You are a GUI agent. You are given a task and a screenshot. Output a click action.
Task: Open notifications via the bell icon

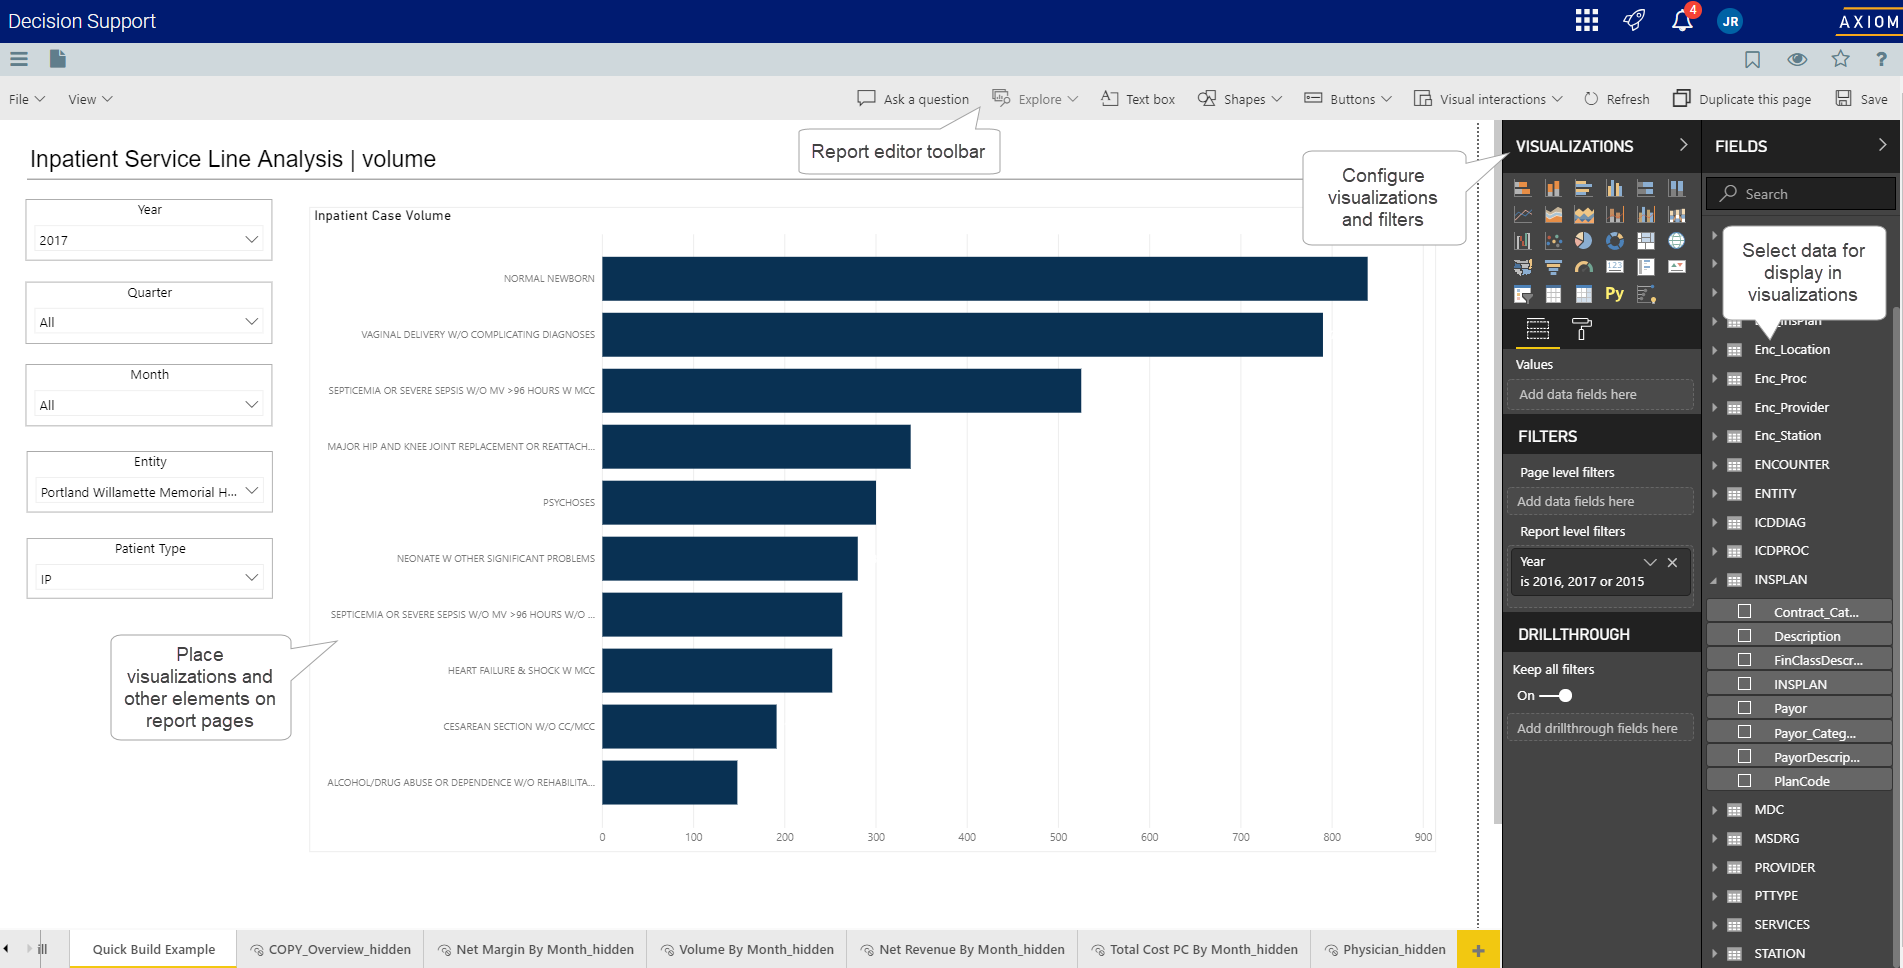click(1681, 20)
